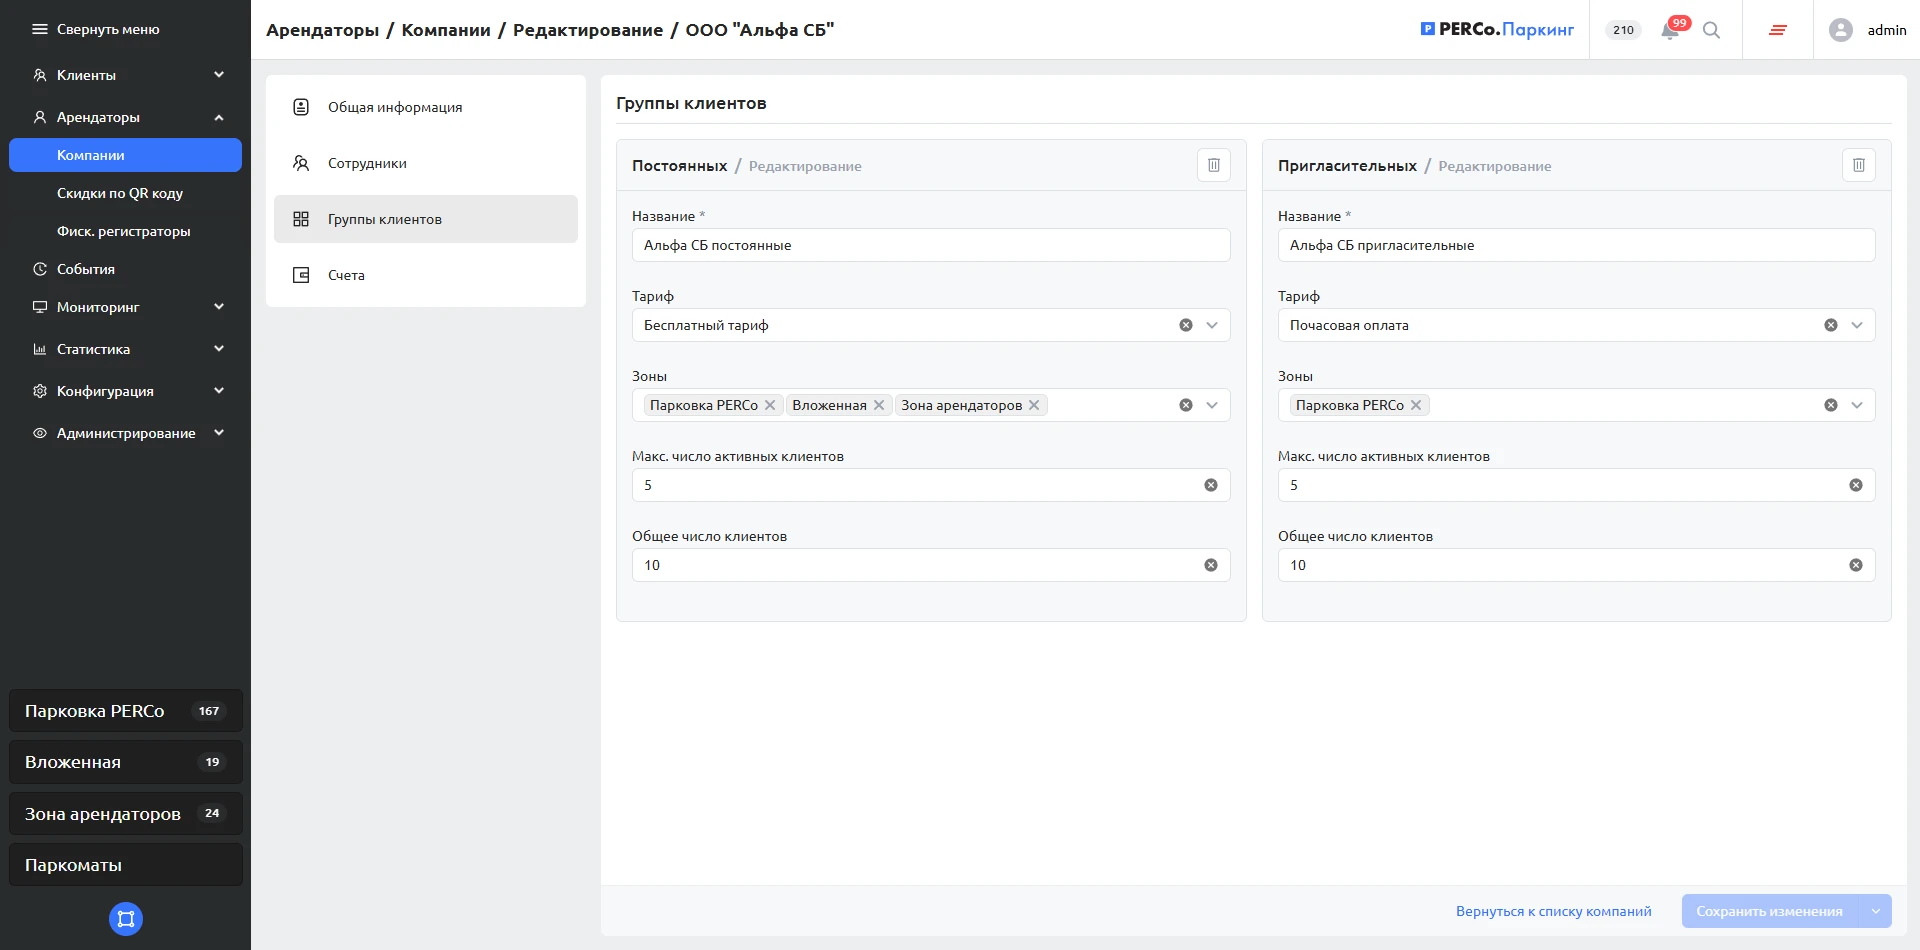
Task: Click Вернуться к списку компаний link
Action: click(1553, 911)
